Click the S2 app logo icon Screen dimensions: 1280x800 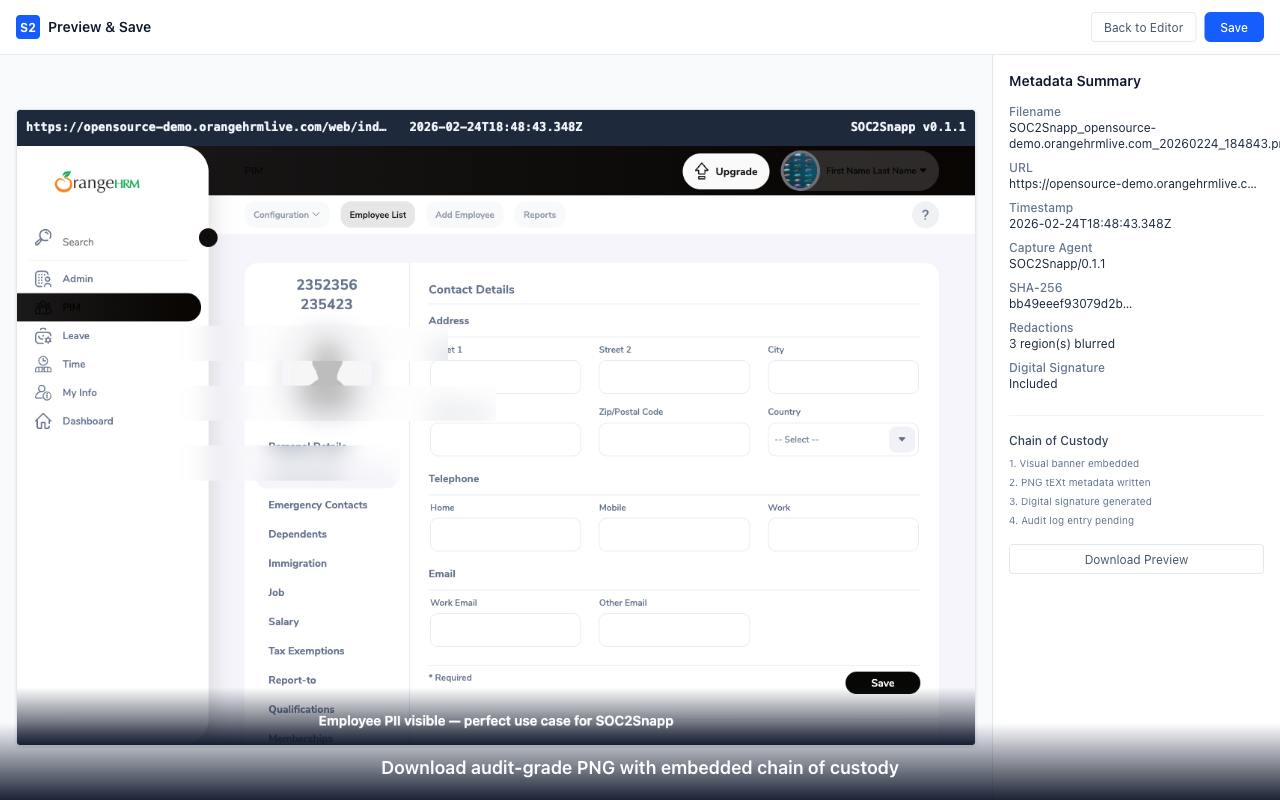pos(27,27)
